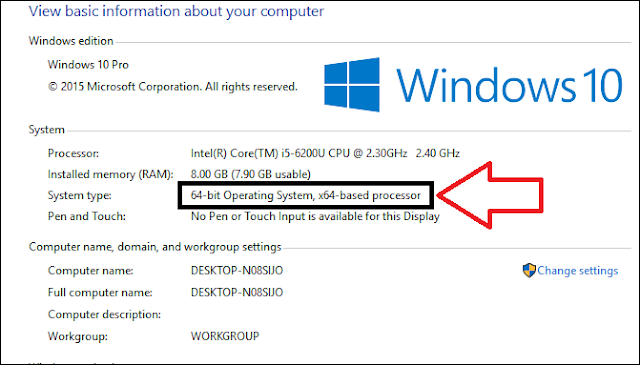Click the Change settings link
Screen dimensions: 640x365
coord(578,271)
